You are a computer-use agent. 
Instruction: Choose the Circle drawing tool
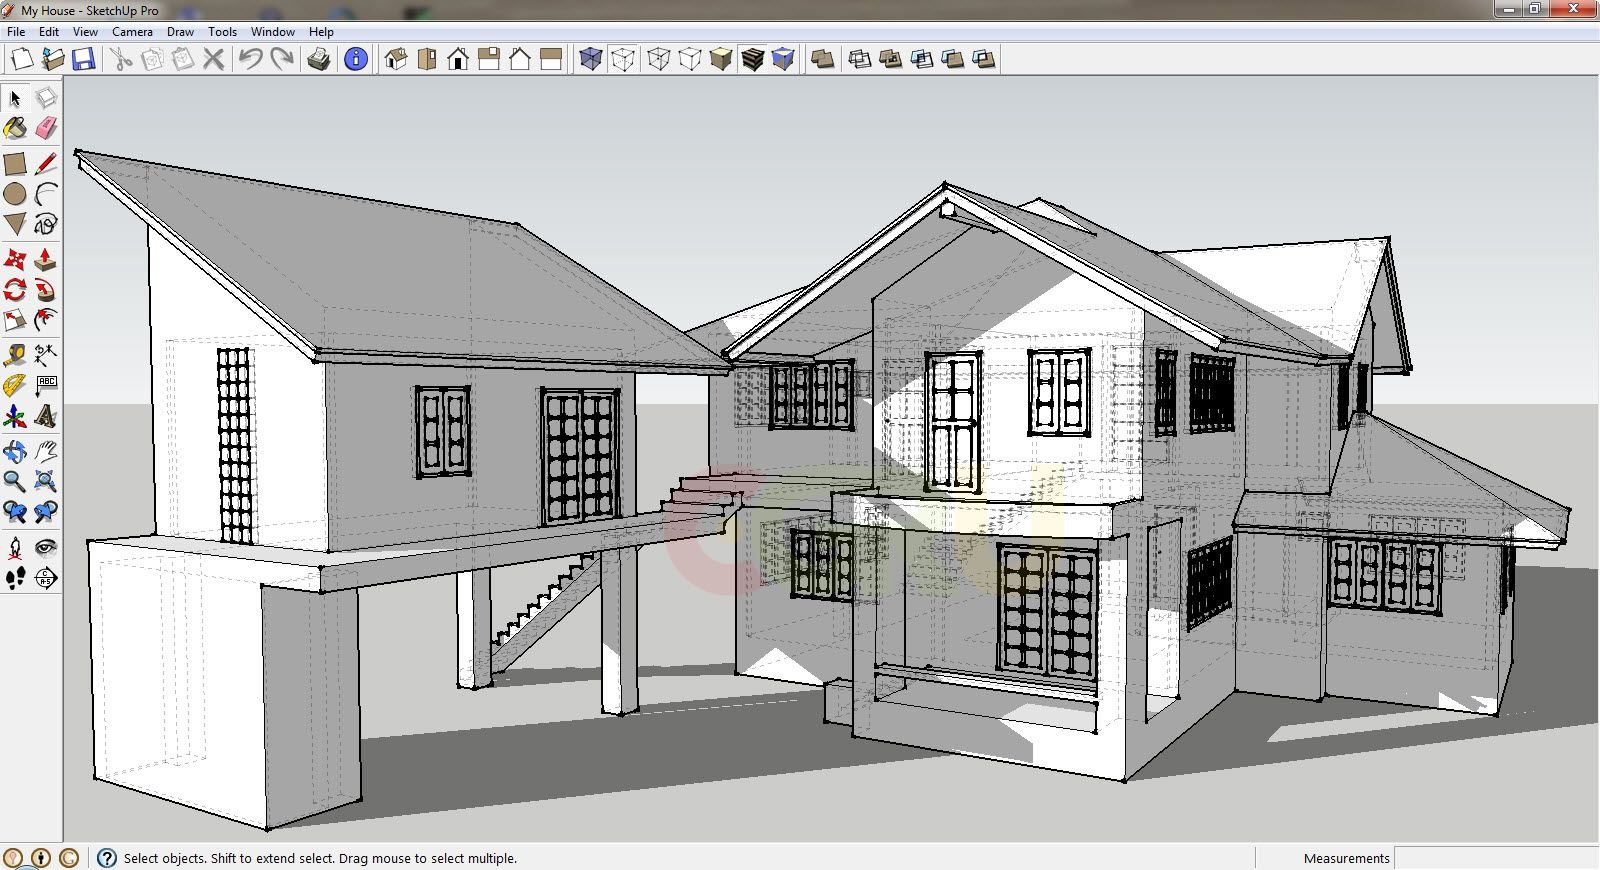15,194
